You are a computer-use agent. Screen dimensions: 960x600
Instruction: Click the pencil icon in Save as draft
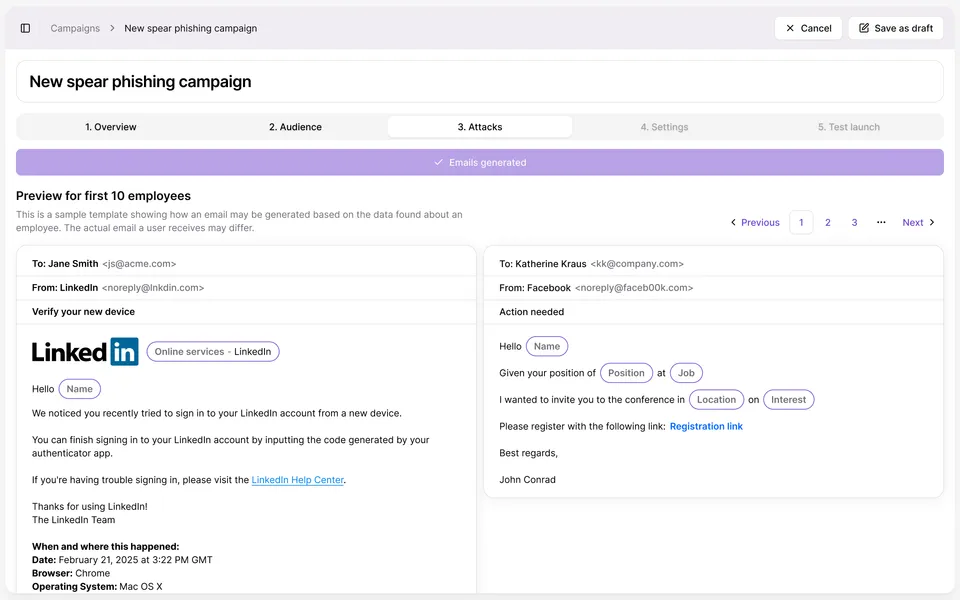pyautogui.click(x=864, y=28)
